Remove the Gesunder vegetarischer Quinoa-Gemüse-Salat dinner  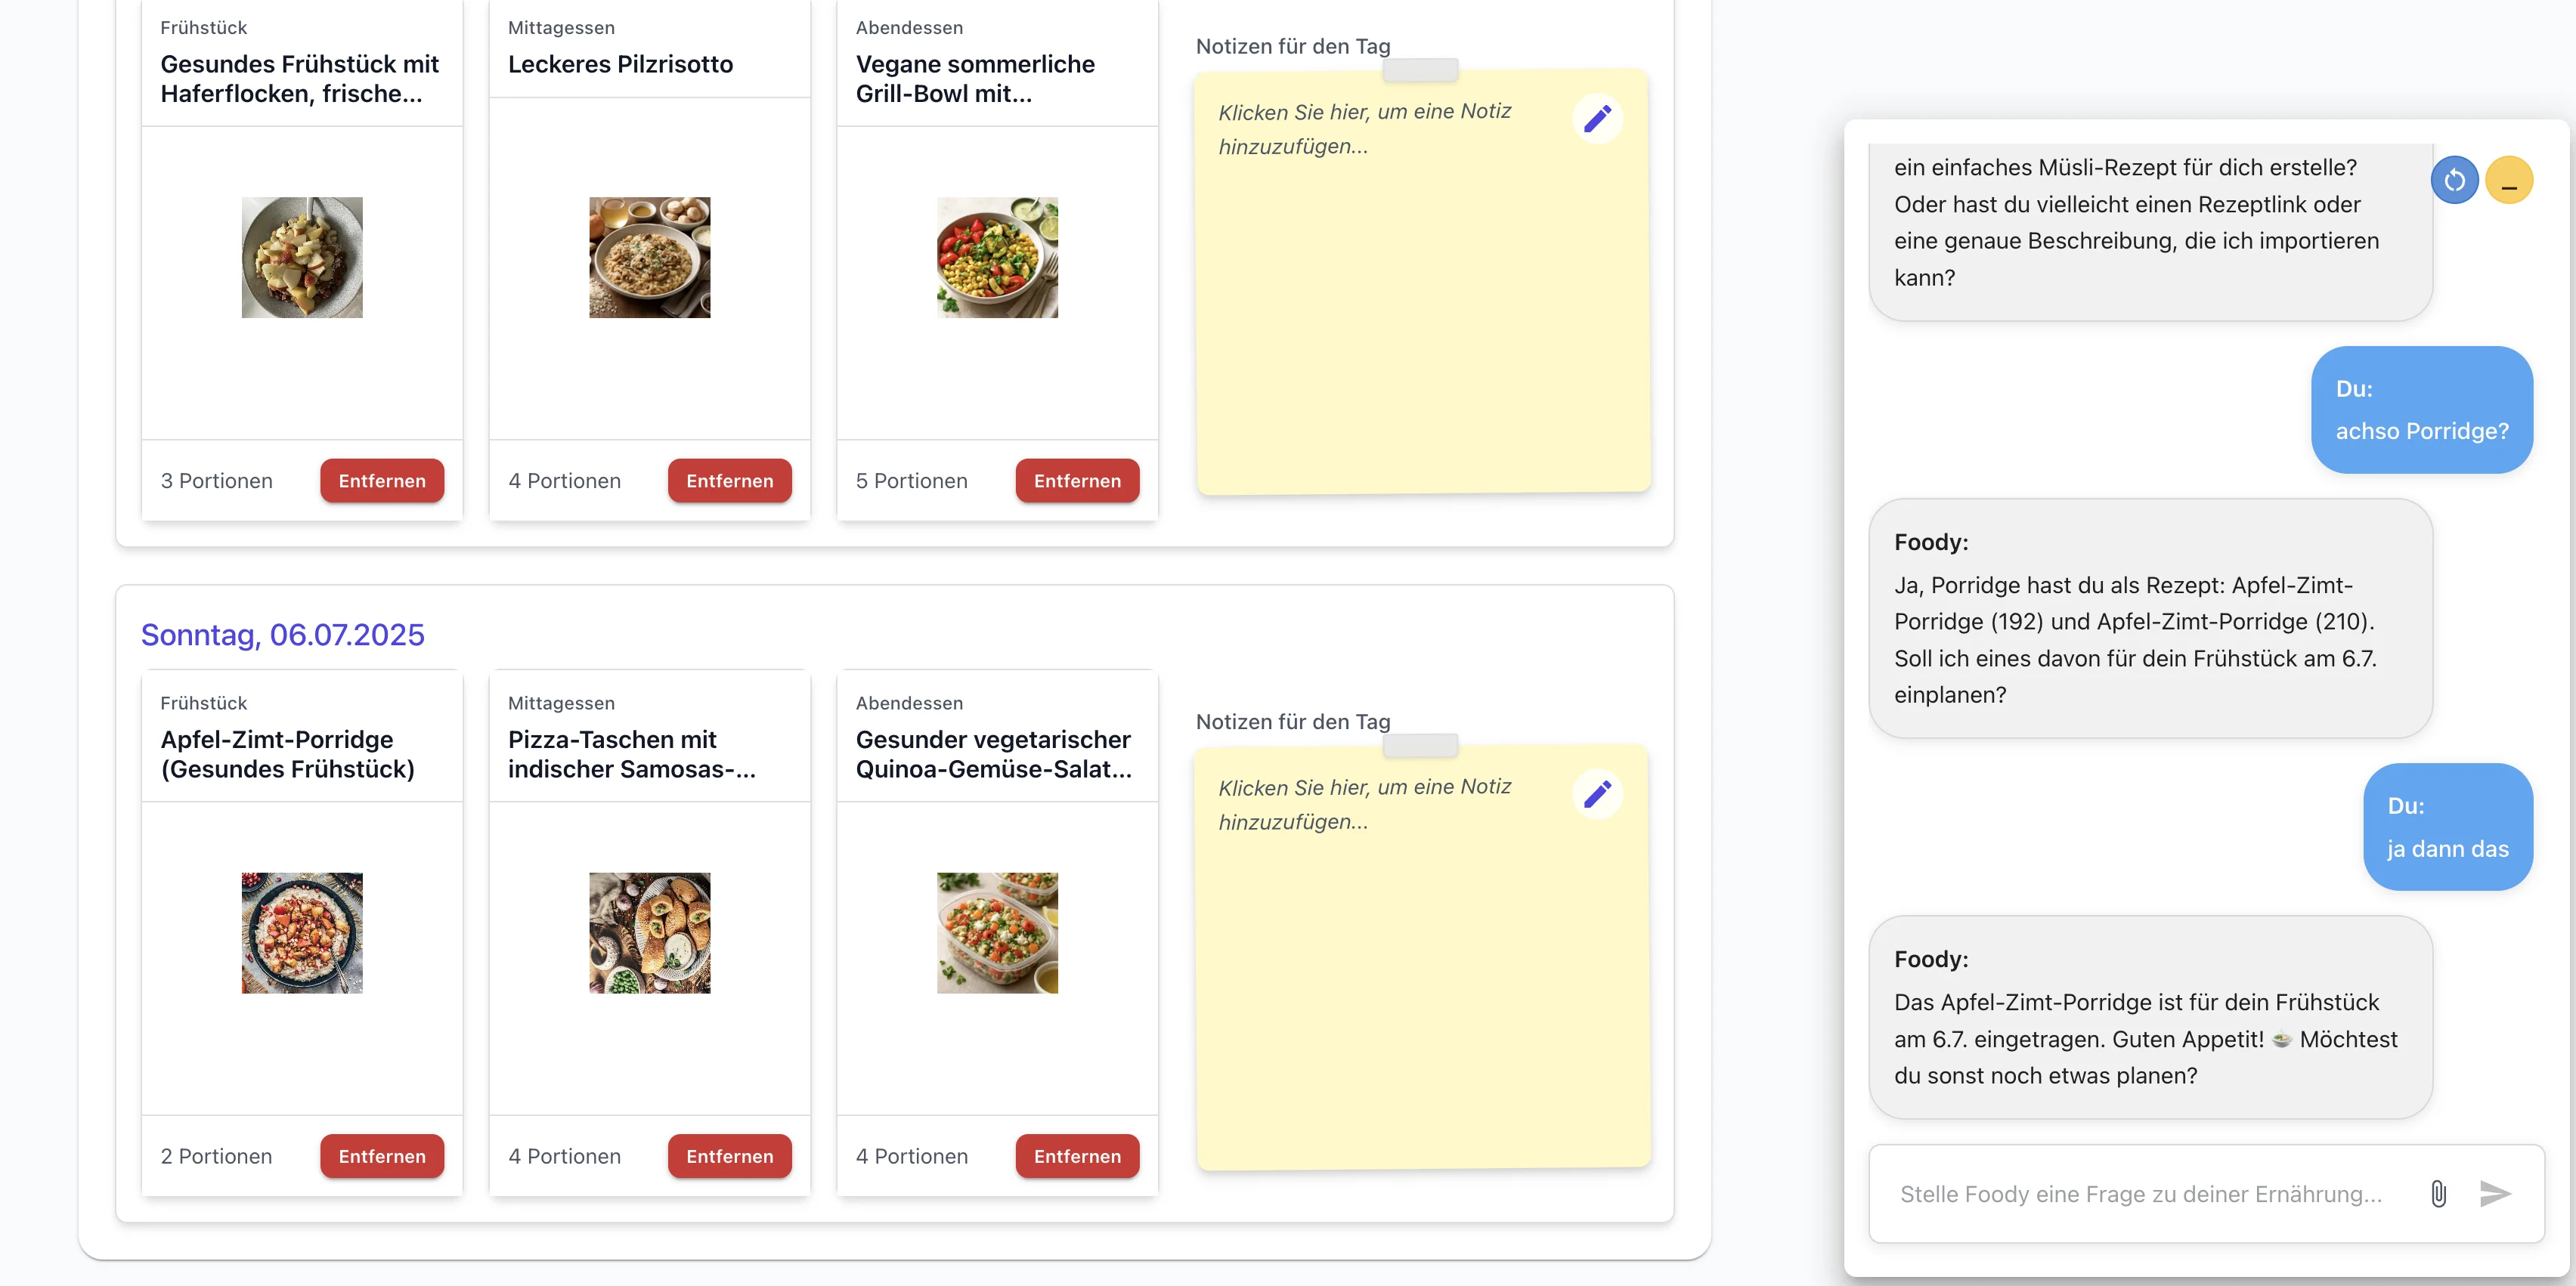click(x=1077, y=1156)
